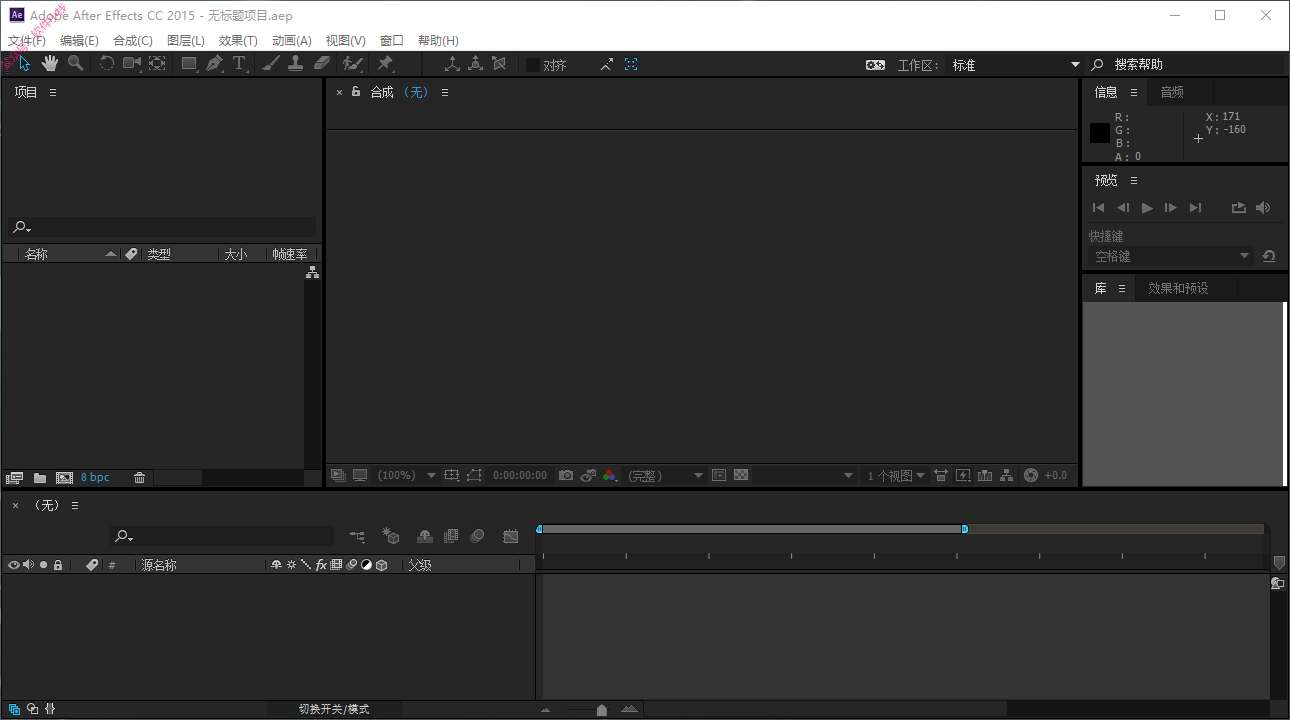Image resolution: width=1290 pixels, height=720 pixels.
Task: Open the 空格键 shortcut dropdown
Action: click(x=1170, y=256)
